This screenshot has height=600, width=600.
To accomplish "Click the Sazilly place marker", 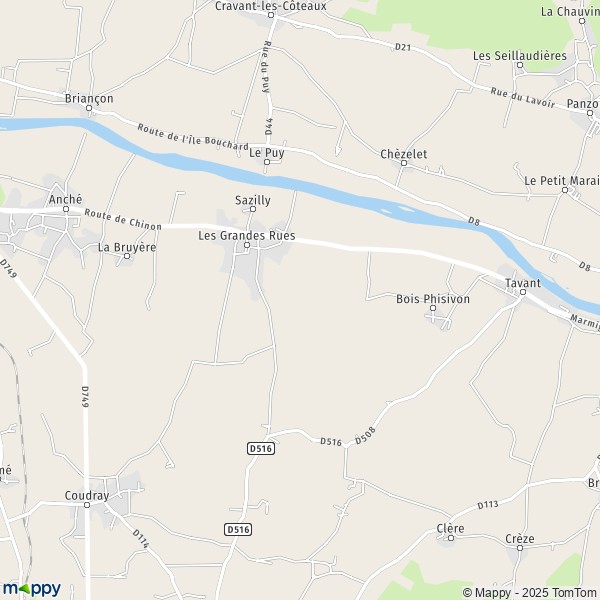I will click(253, 209).
